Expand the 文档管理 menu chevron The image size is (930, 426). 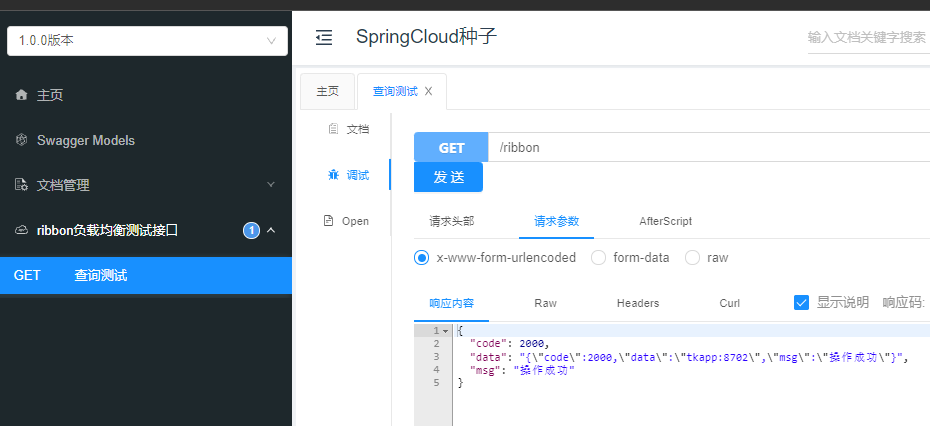271,185
